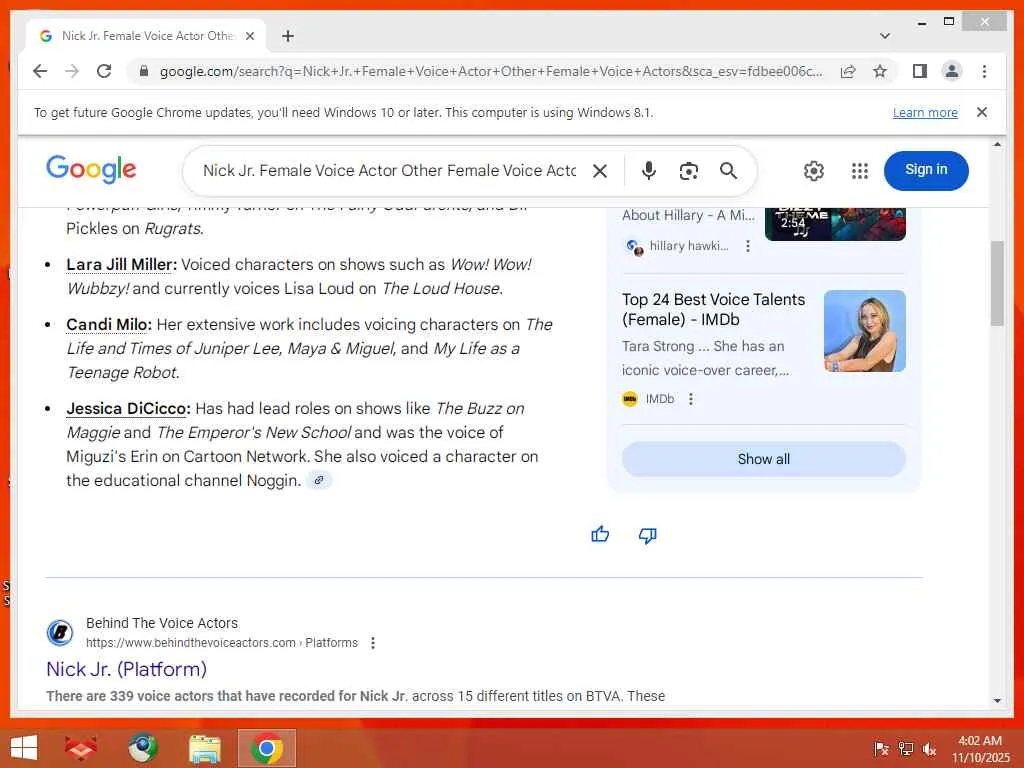Open the tab search chevron
Image resolution: width=1024 pixels, height=768 pixels.
pyautogui.click(x=885, y=36)
